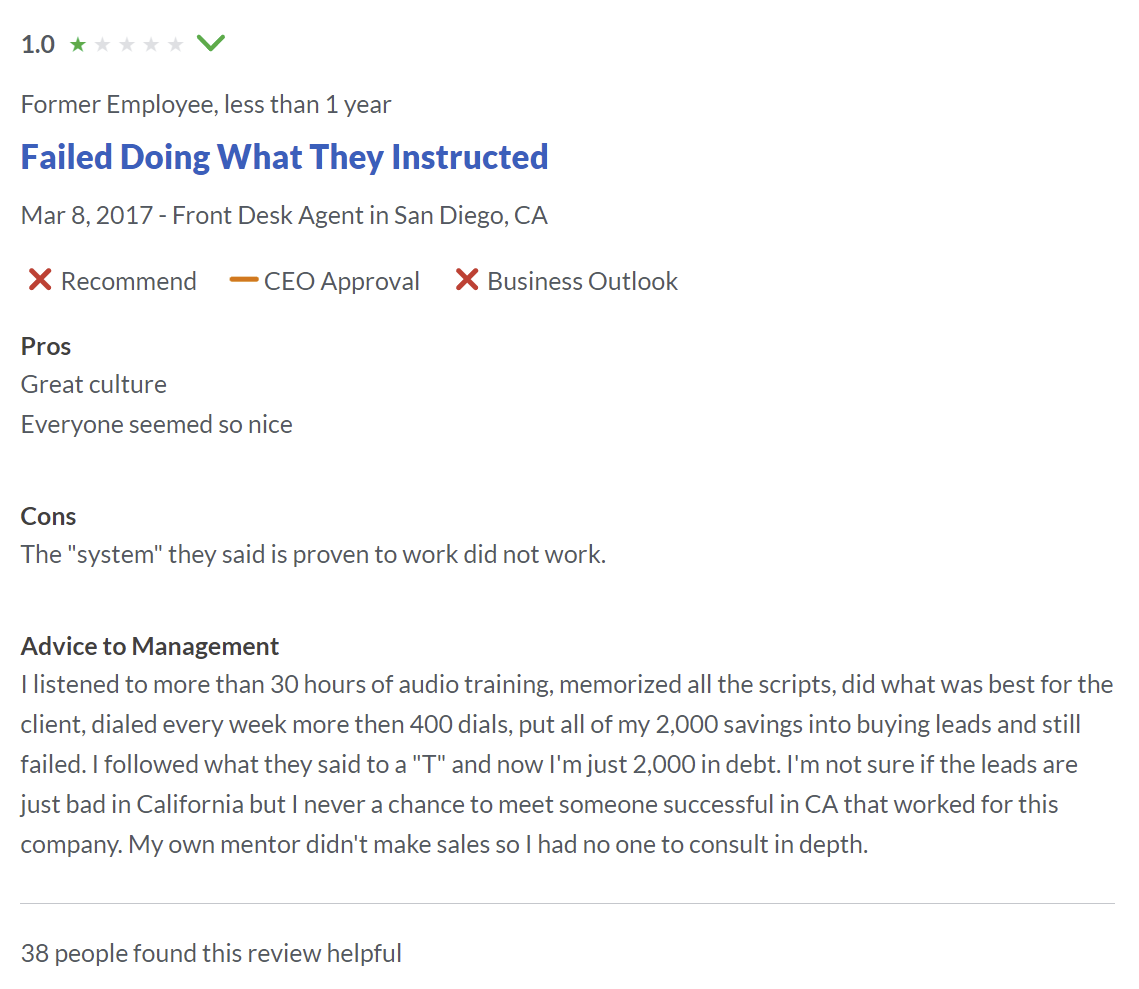
Task: Click the 1.0 rating number
Action: [x=38, y=45]
